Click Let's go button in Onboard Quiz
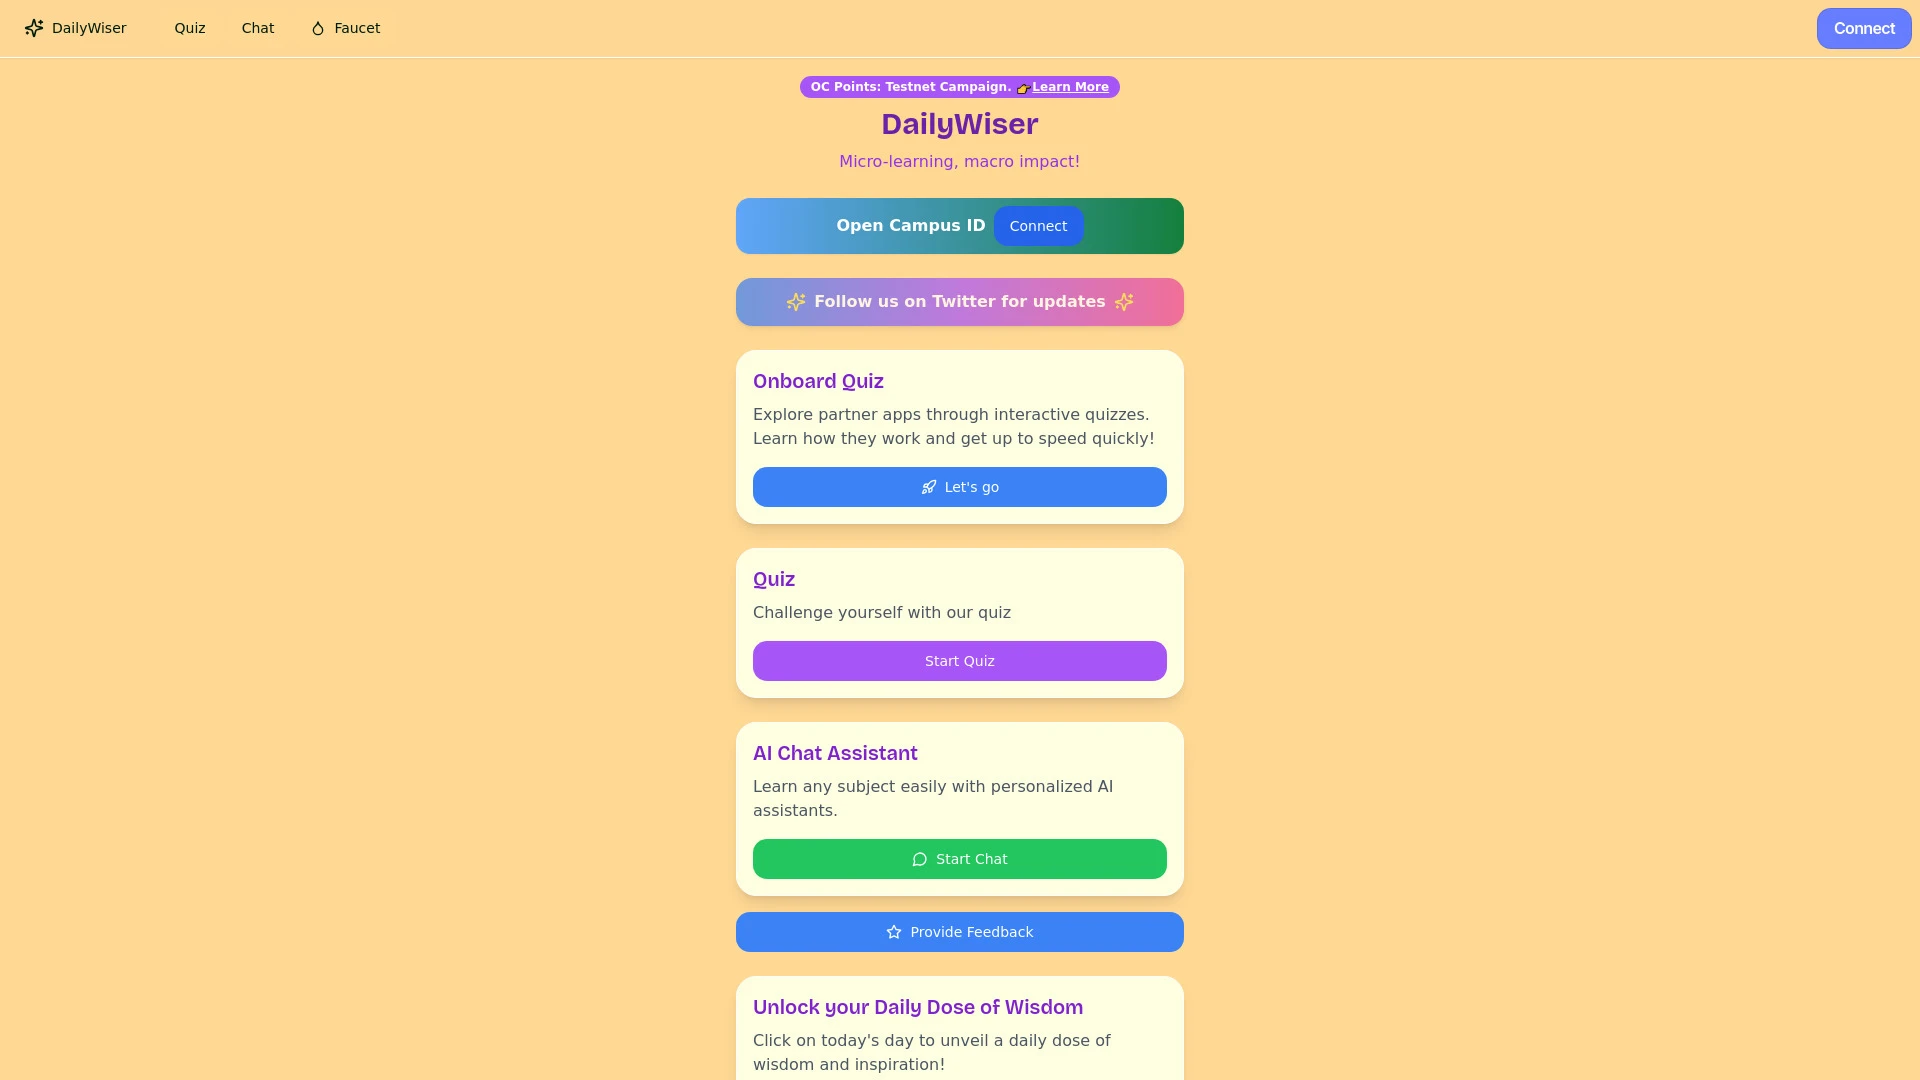1920x1080 pixels. 960,487
